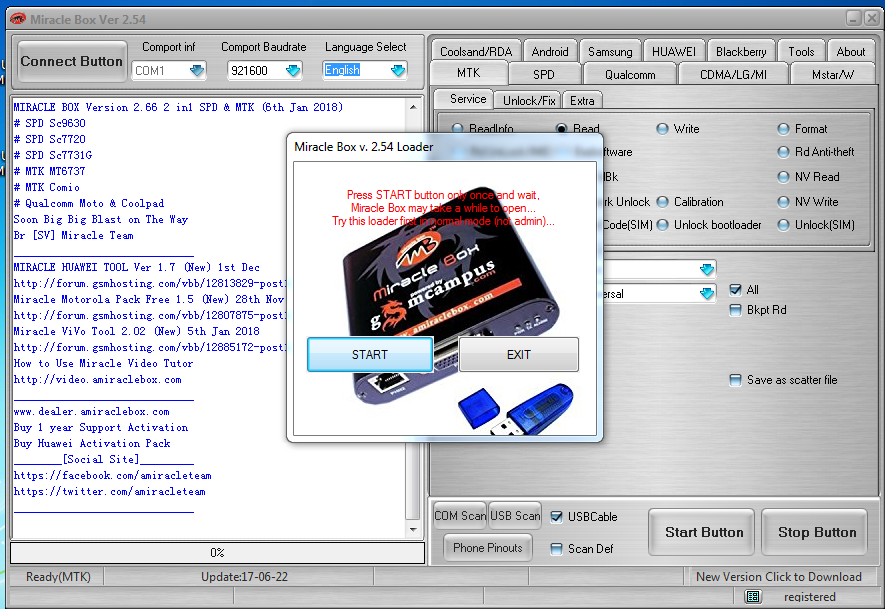Viewport: 885px width, 609px height.
Task: Open the Extra sub-tab
Action: click(582, 100)
